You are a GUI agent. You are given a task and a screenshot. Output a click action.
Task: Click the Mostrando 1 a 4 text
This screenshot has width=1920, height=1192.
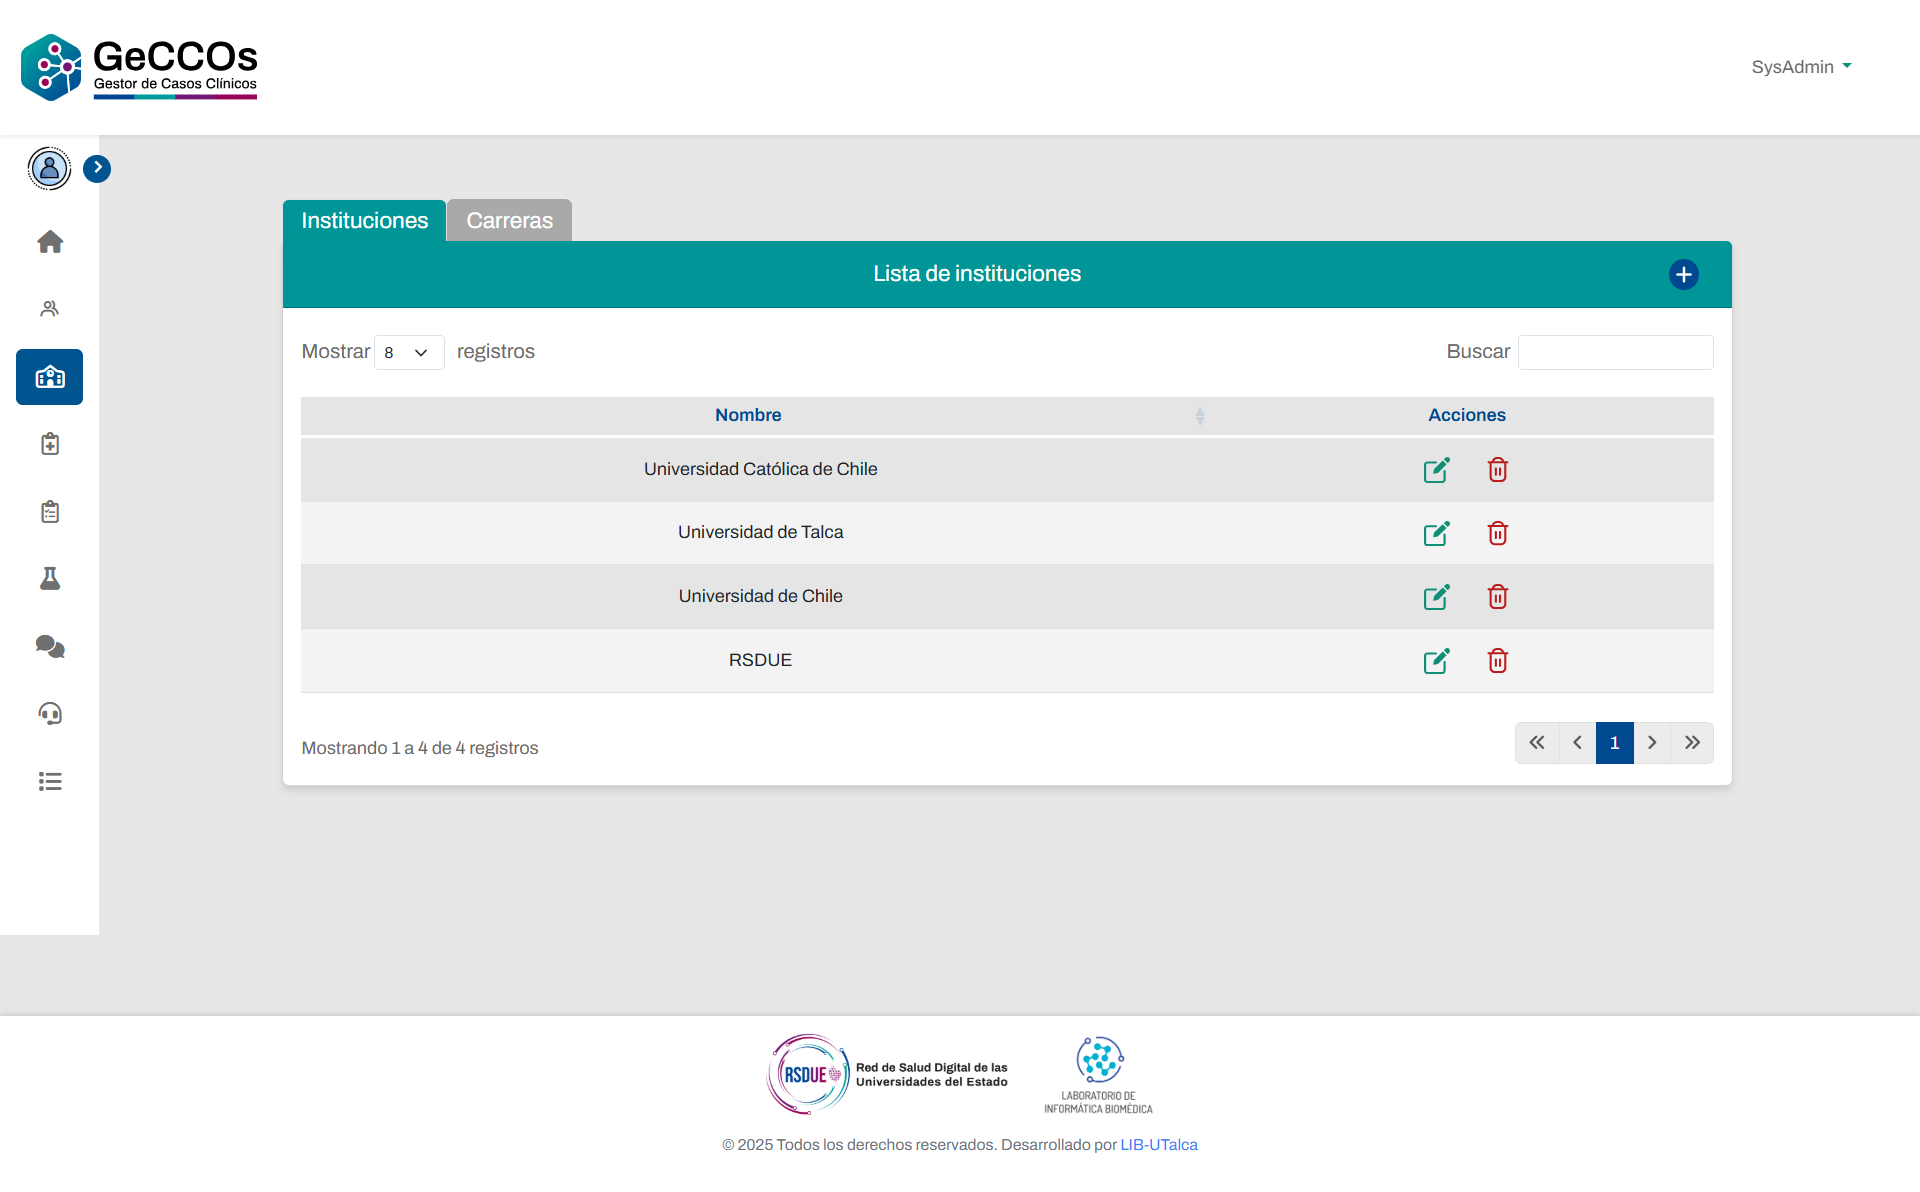(420, 748)
